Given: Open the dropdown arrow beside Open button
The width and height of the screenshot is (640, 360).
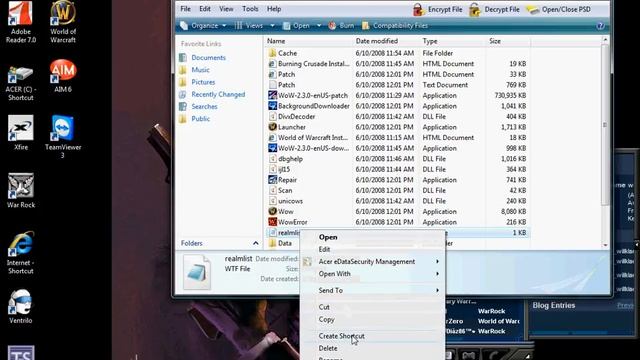Looking at the screenshot, I should click(x=319, y=26).
